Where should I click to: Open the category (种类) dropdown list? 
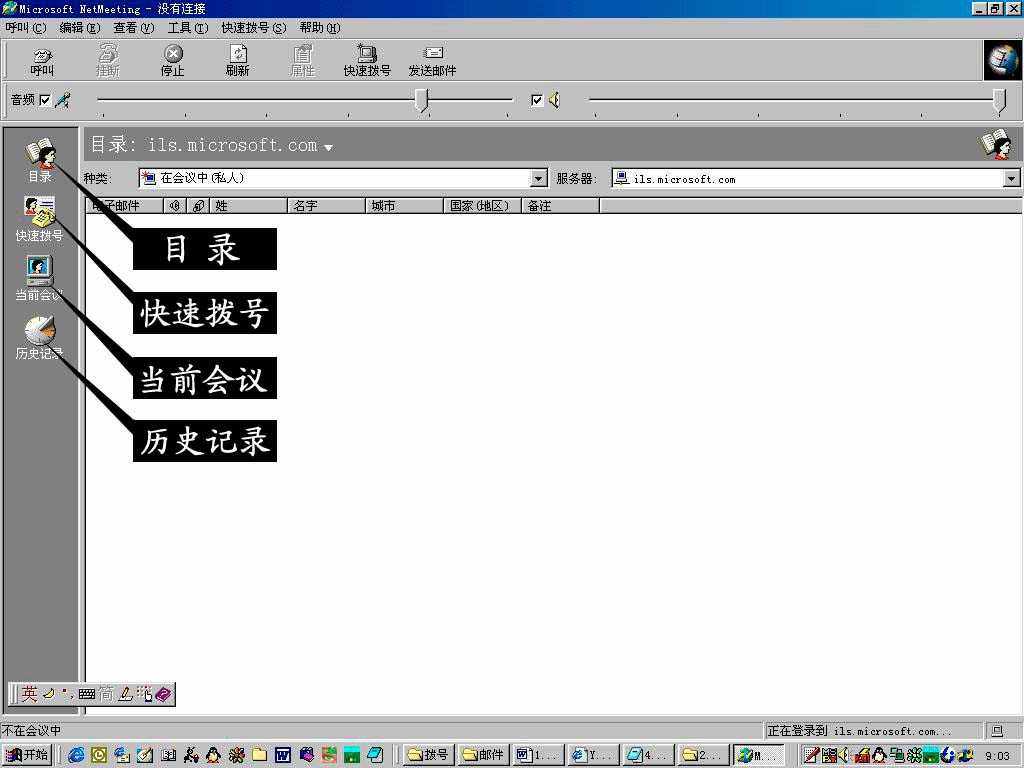[x=539, y=178]
